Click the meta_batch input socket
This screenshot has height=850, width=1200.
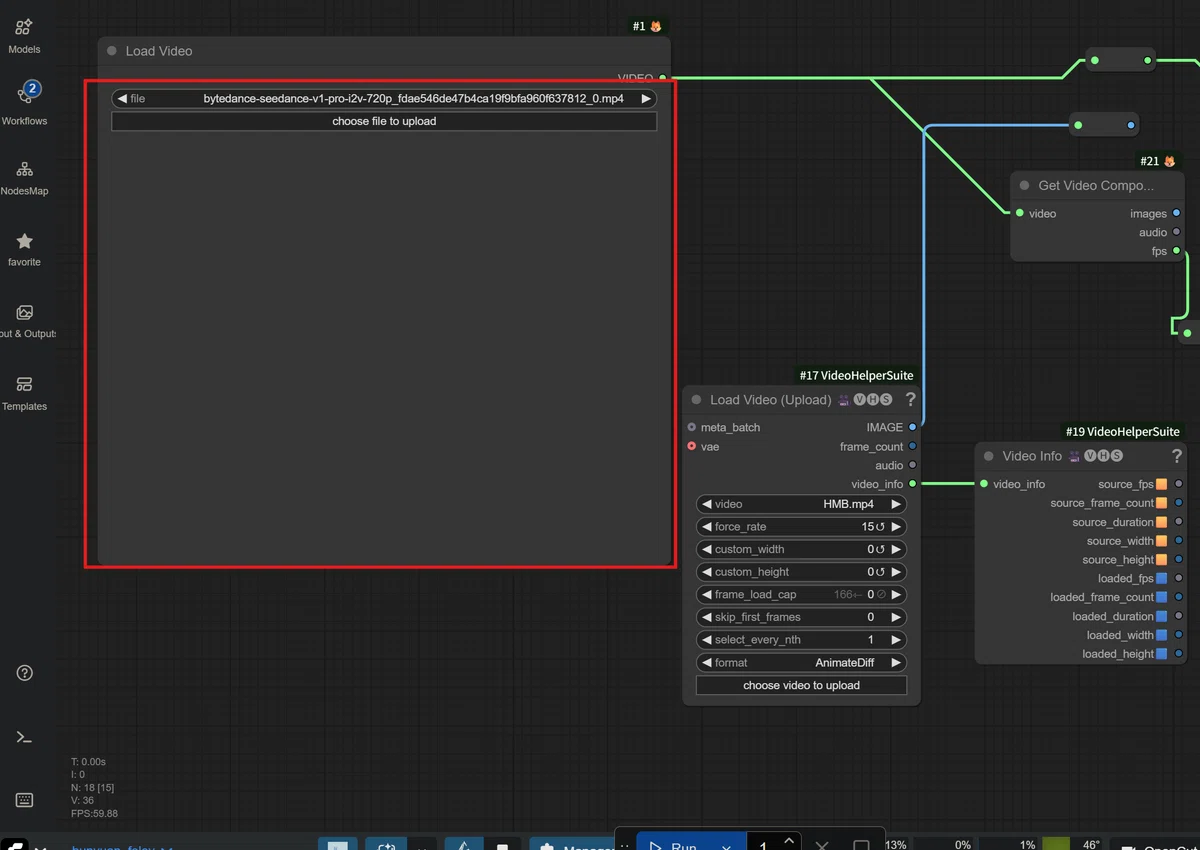(x=691, y=427)
